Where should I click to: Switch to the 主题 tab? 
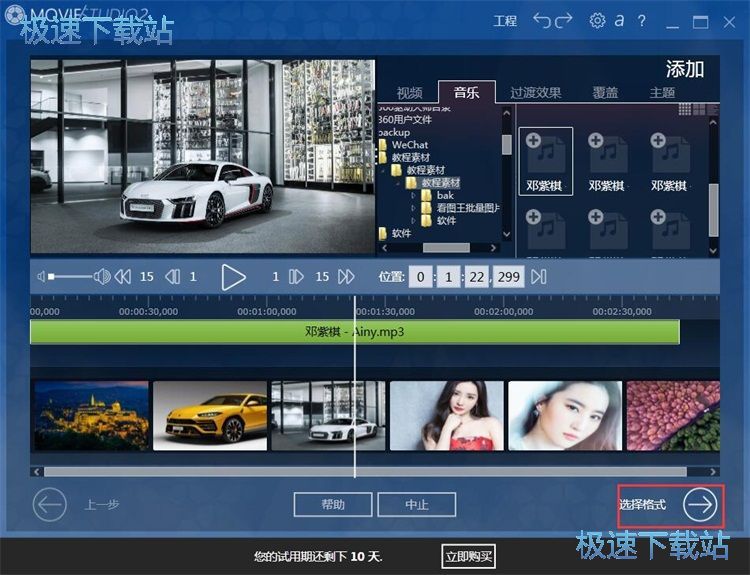[x=662, y=92]
